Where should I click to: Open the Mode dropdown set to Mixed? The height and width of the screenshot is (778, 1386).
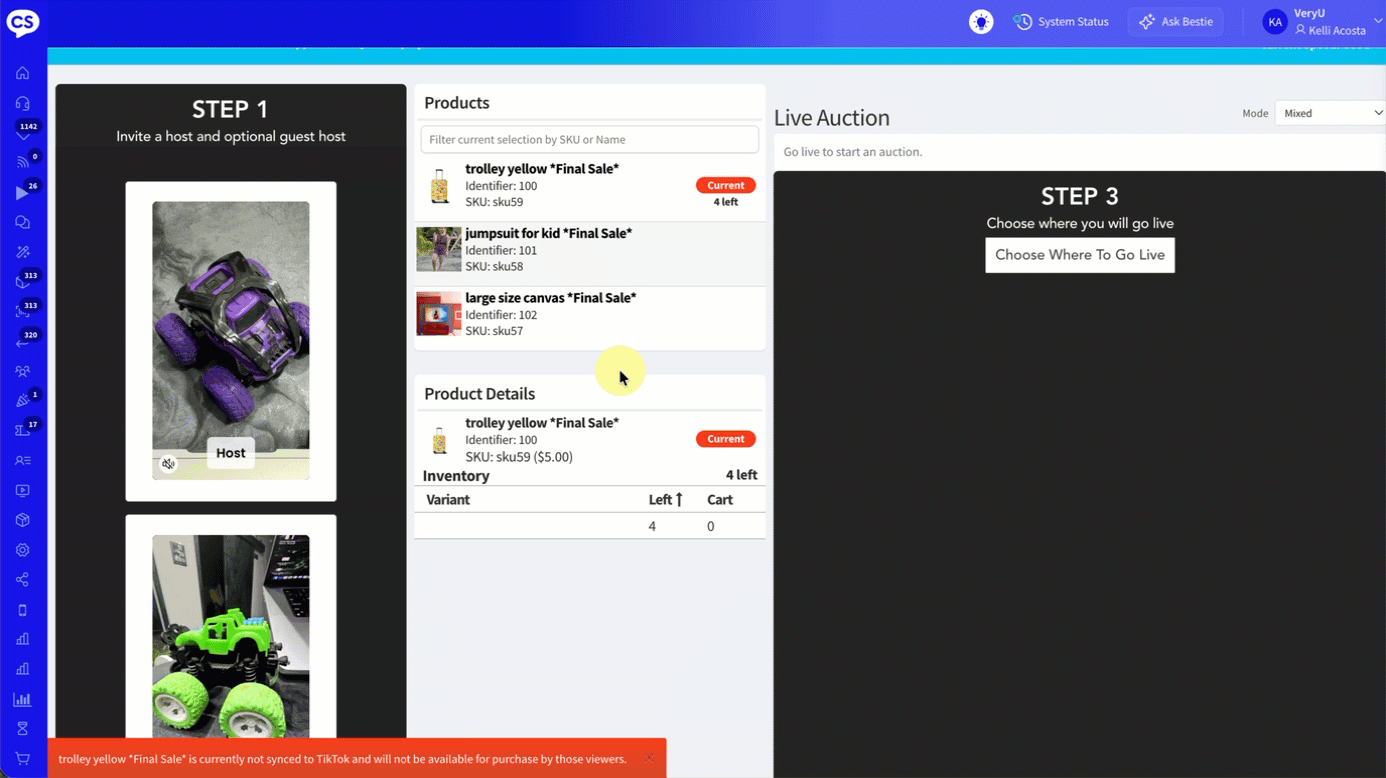click(x=1329, y=113)
